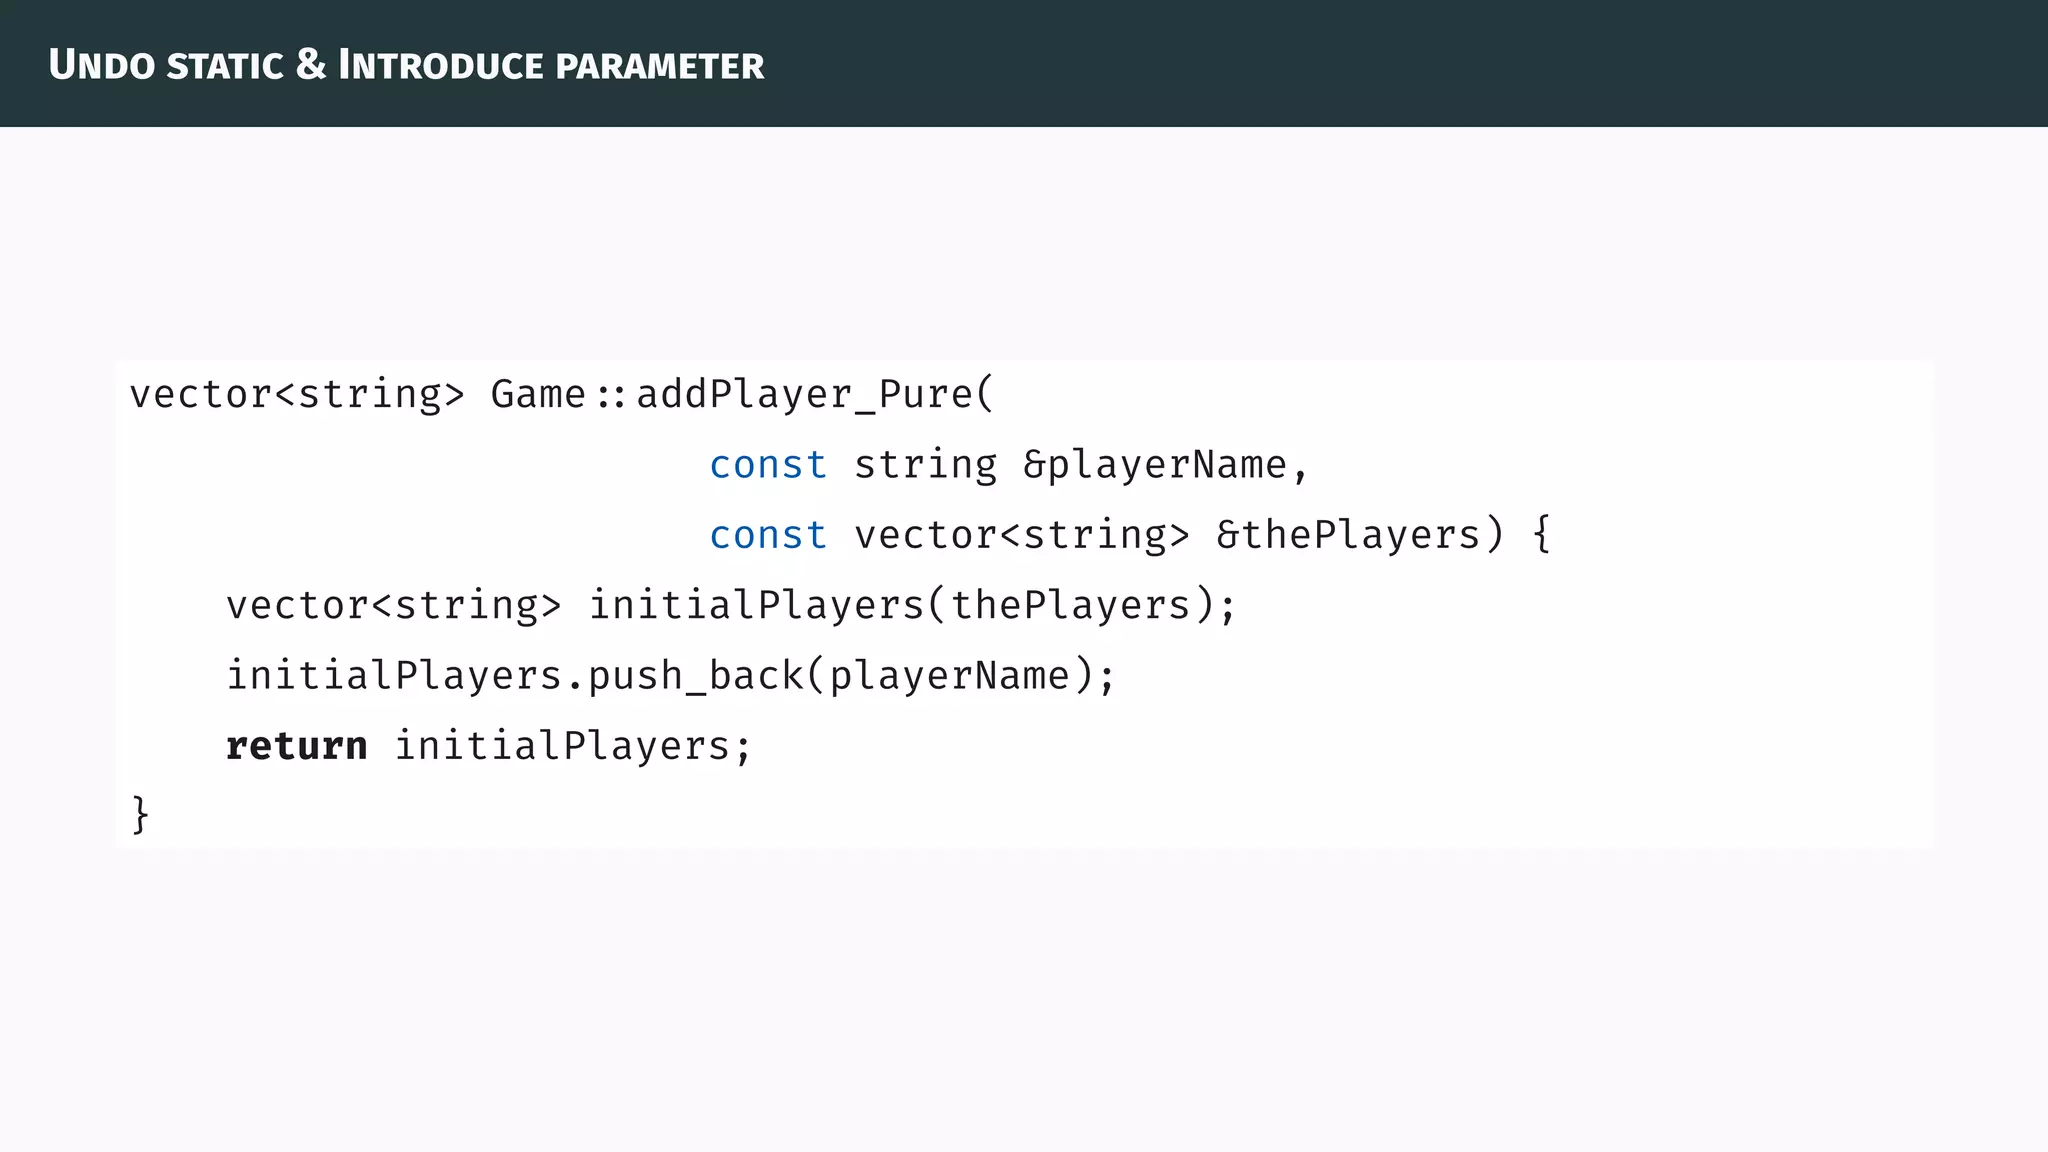Click '(playerName);' argument in push_back line

960,676
